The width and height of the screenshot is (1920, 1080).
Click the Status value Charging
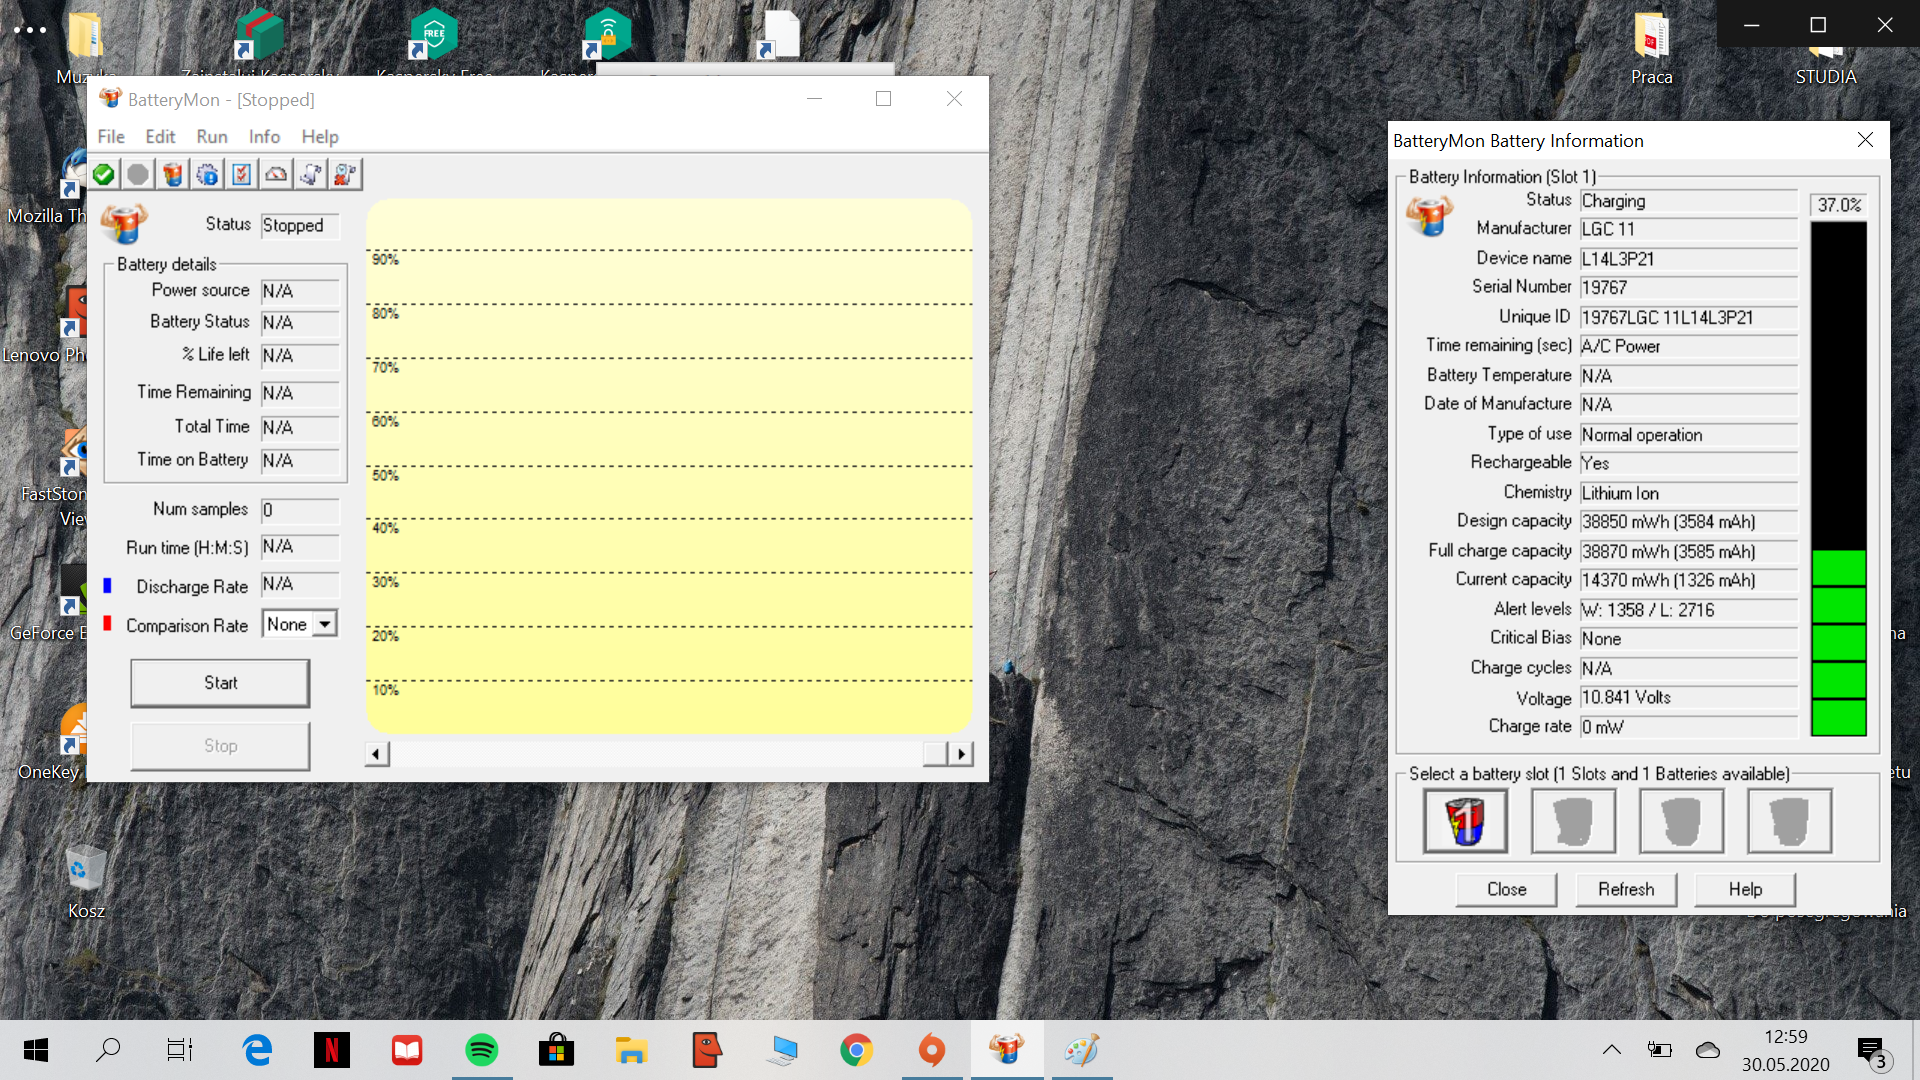click(1688, 201)
